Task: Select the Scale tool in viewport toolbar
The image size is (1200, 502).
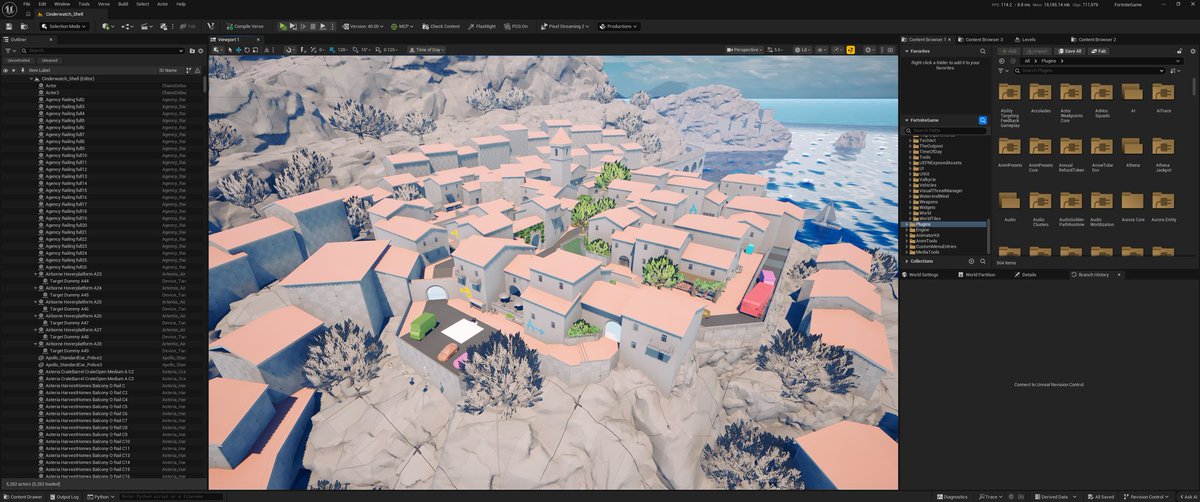Action: 255,49
